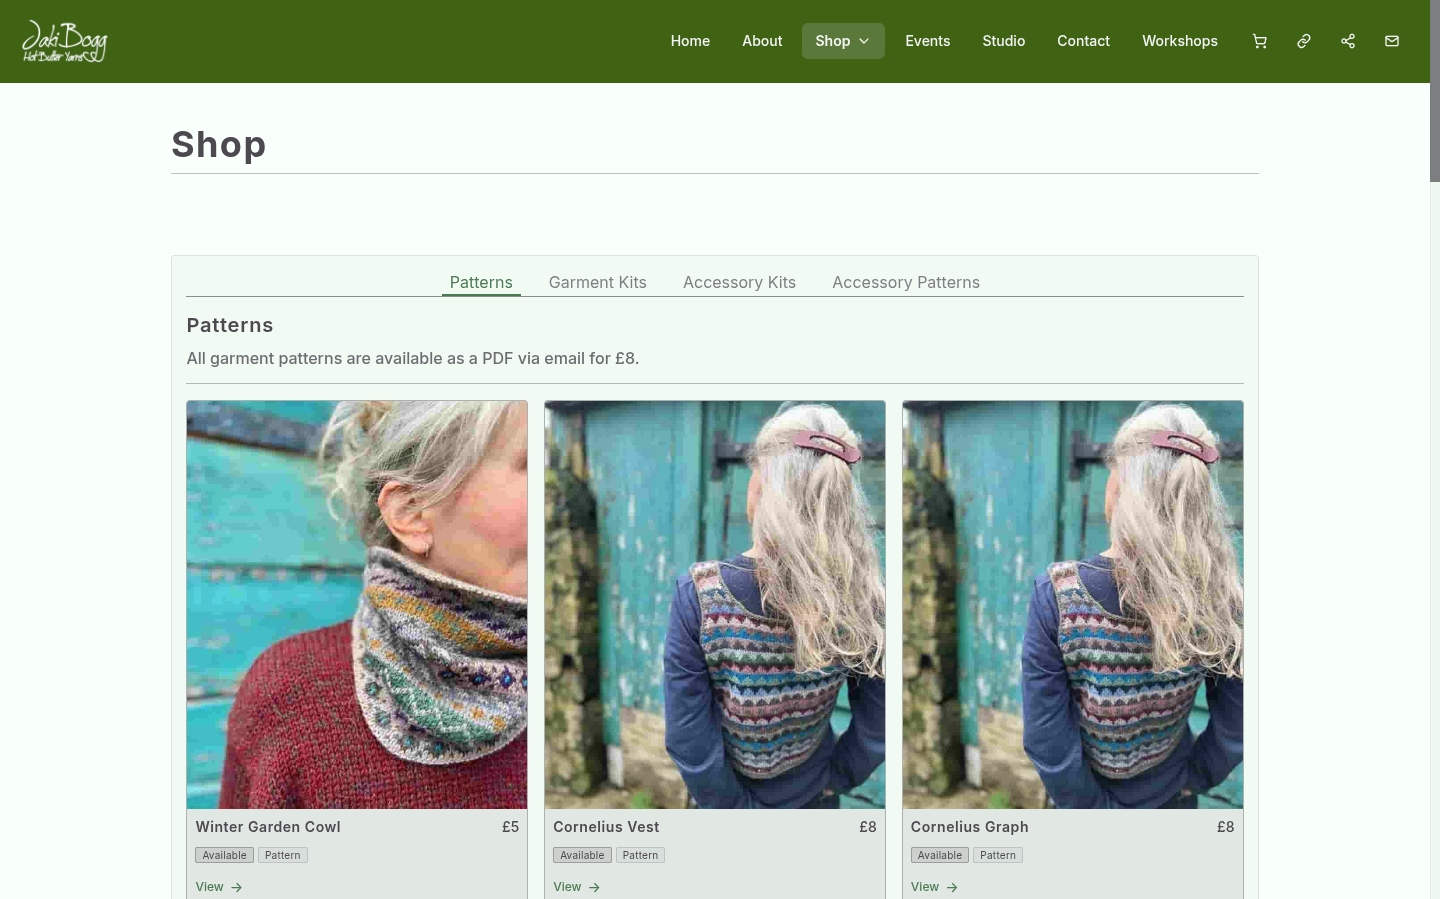Open the About page
This screenshot has width=1440, height=899.
762,41
